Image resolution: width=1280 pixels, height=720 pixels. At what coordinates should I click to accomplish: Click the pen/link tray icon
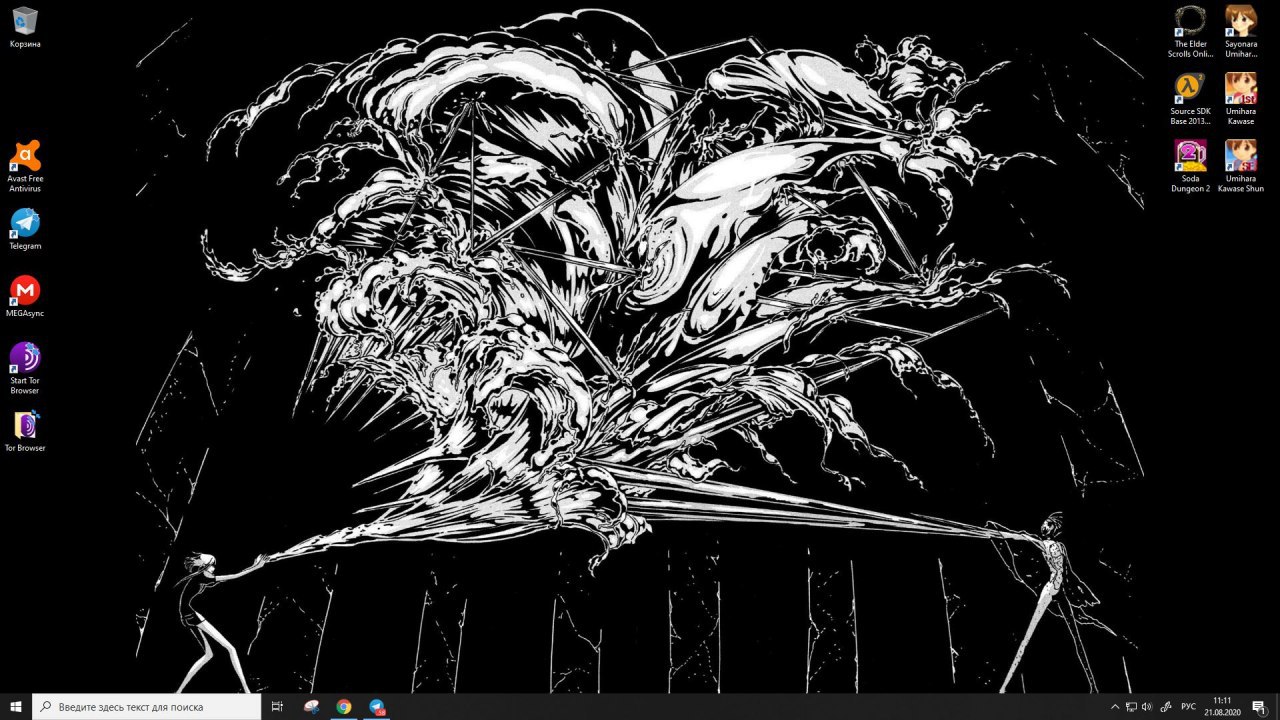click(1166, 707)
